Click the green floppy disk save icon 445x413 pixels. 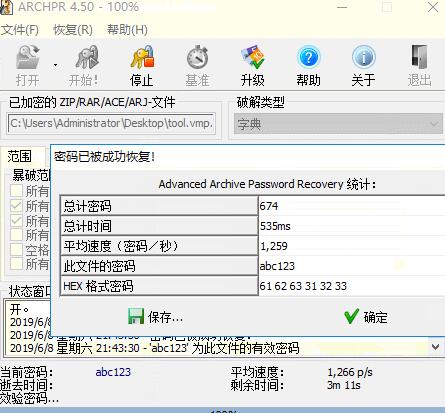tap(136, 317)
